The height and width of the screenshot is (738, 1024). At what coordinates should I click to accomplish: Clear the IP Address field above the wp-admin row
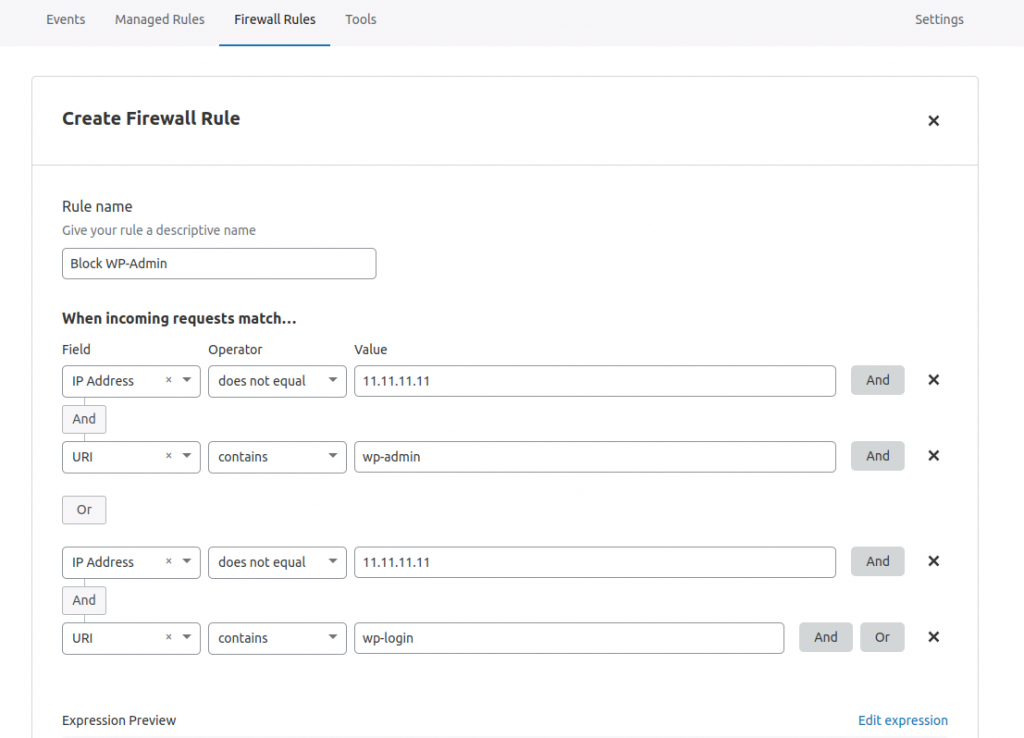click(x=168, y=380)
